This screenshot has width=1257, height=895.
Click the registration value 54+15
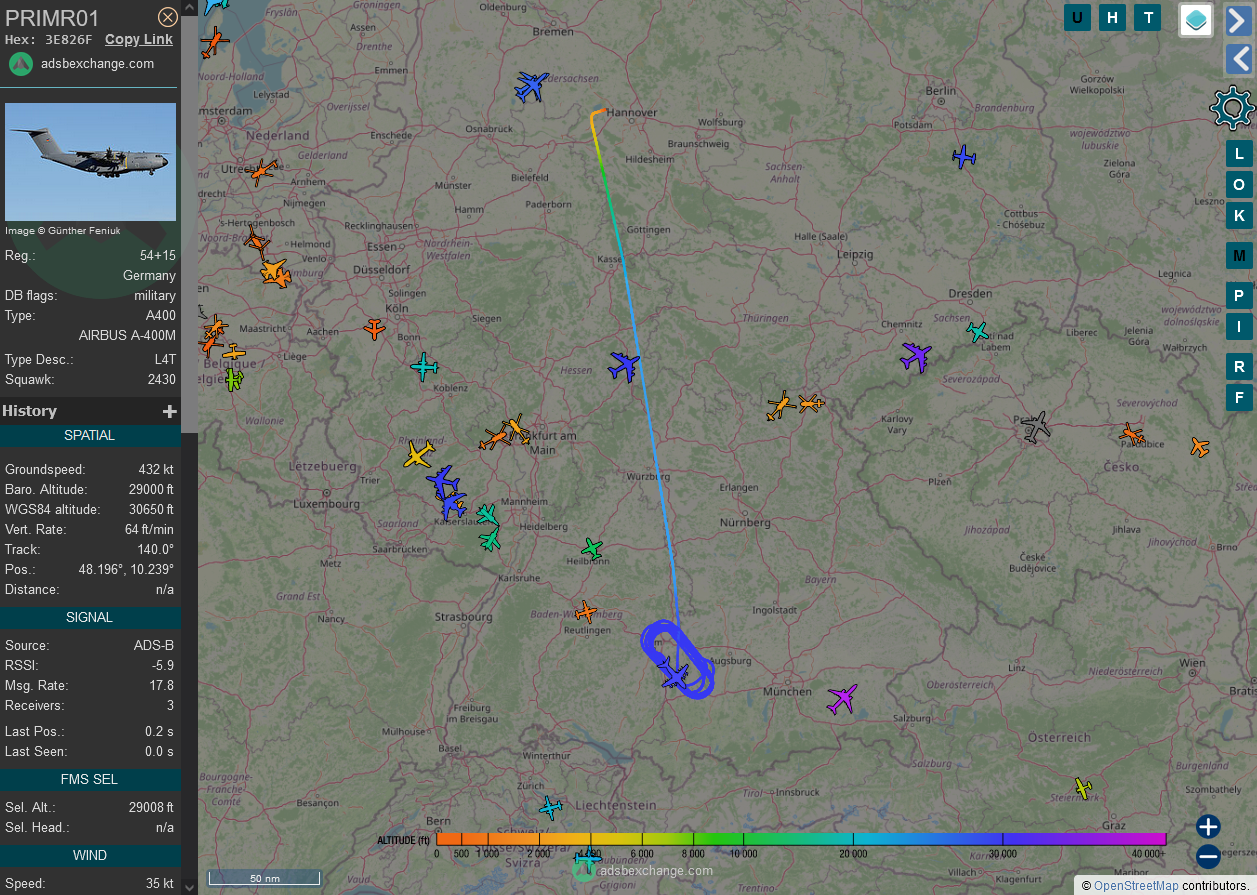tap(158, 256)
